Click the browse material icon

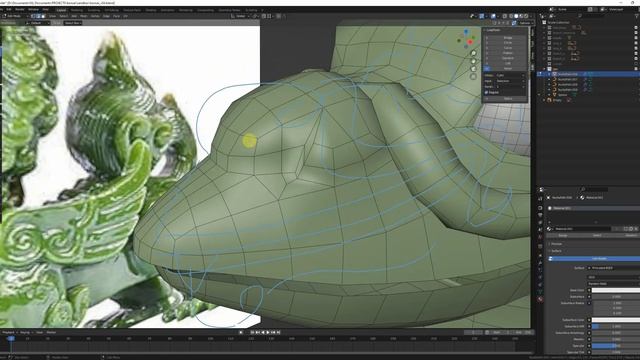(549, 229)
